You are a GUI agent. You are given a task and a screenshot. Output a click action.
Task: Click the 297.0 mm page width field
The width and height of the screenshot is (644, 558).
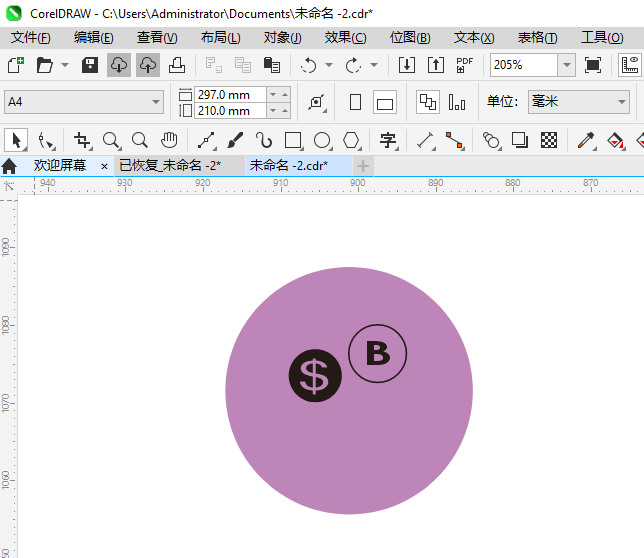[x=230, y=95]
